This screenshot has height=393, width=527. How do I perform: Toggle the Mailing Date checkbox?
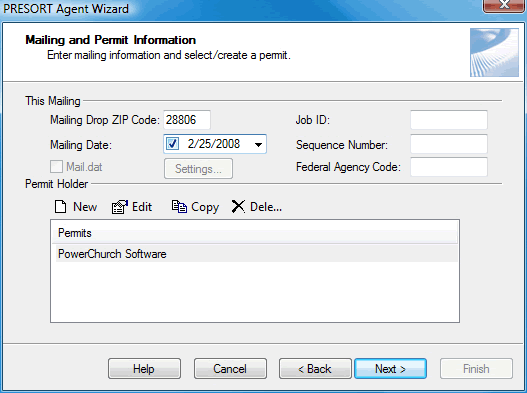[x=172, y=144]
